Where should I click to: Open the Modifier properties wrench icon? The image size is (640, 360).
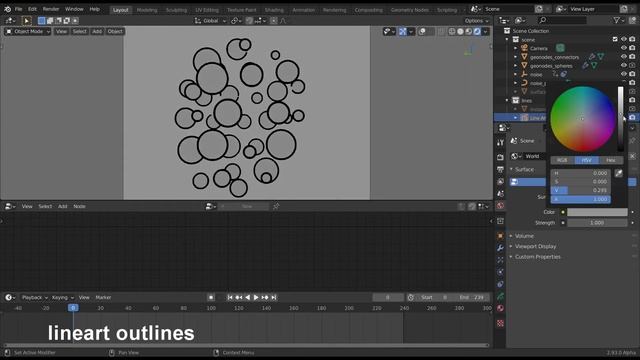(500, 248)
